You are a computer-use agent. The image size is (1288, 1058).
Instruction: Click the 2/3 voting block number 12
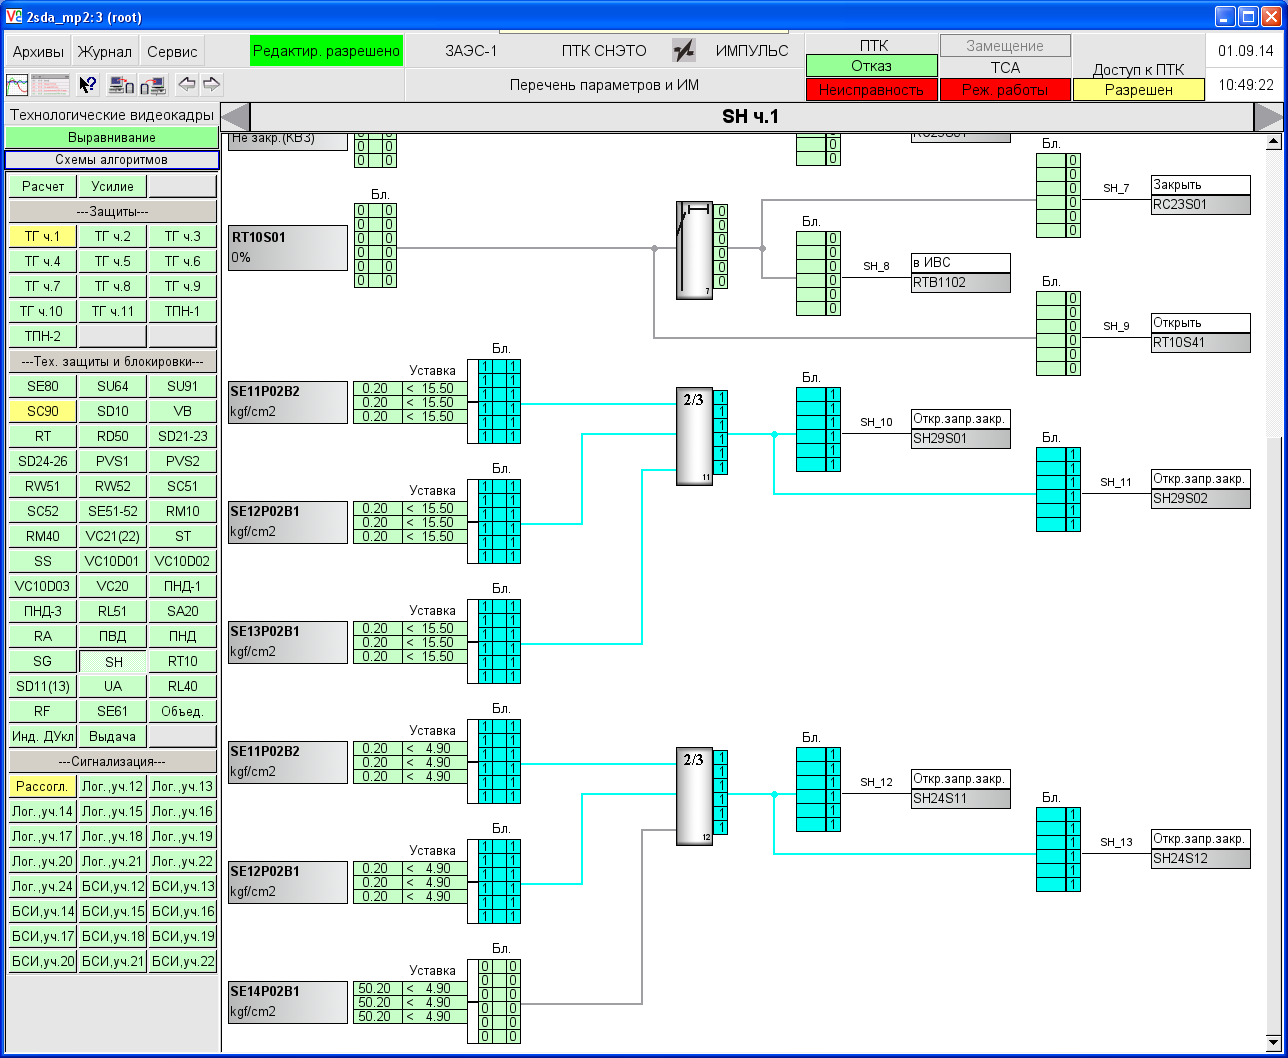(694, 796)
